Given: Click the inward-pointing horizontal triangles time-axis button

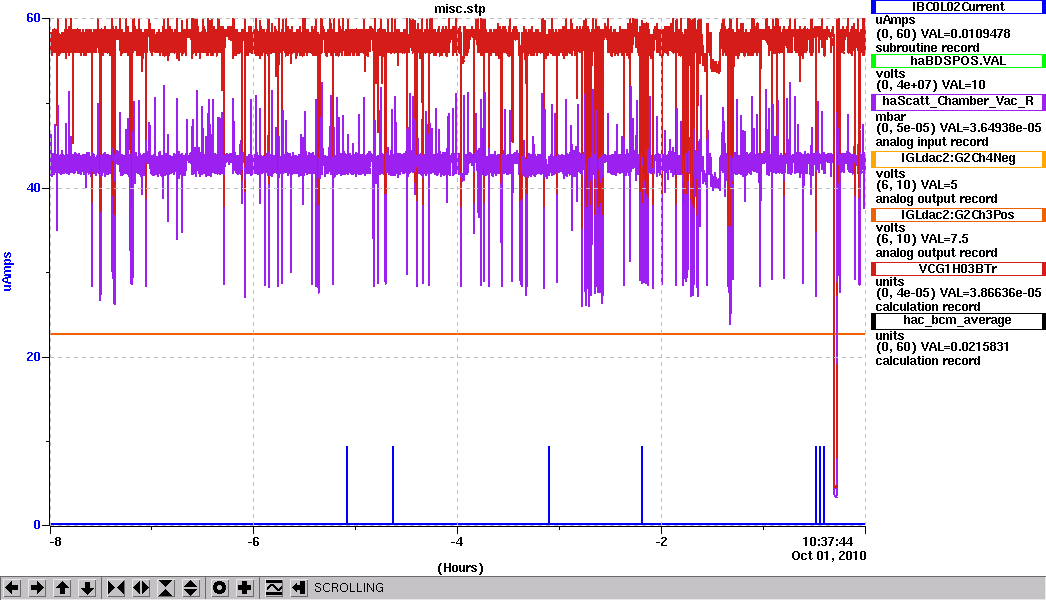Looking at the screenshot, I should [x=115, y=588].
